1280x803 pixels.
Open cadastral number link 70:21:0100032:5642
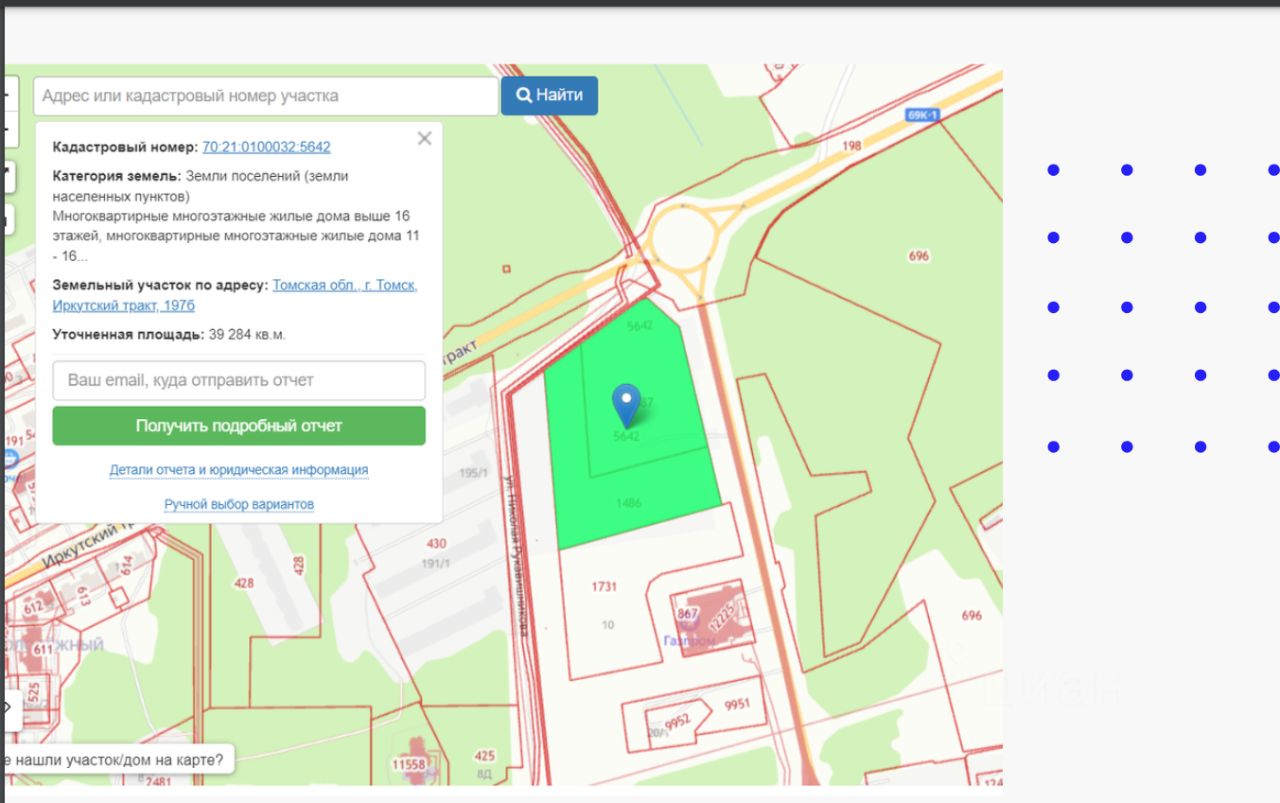[x=266, y=147]
